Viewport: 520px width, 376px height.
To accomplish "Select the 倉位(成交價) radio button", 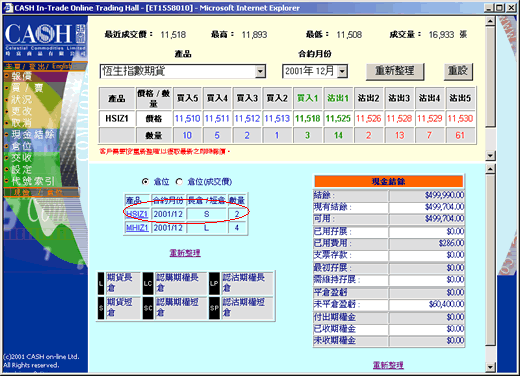I will 179,182.
